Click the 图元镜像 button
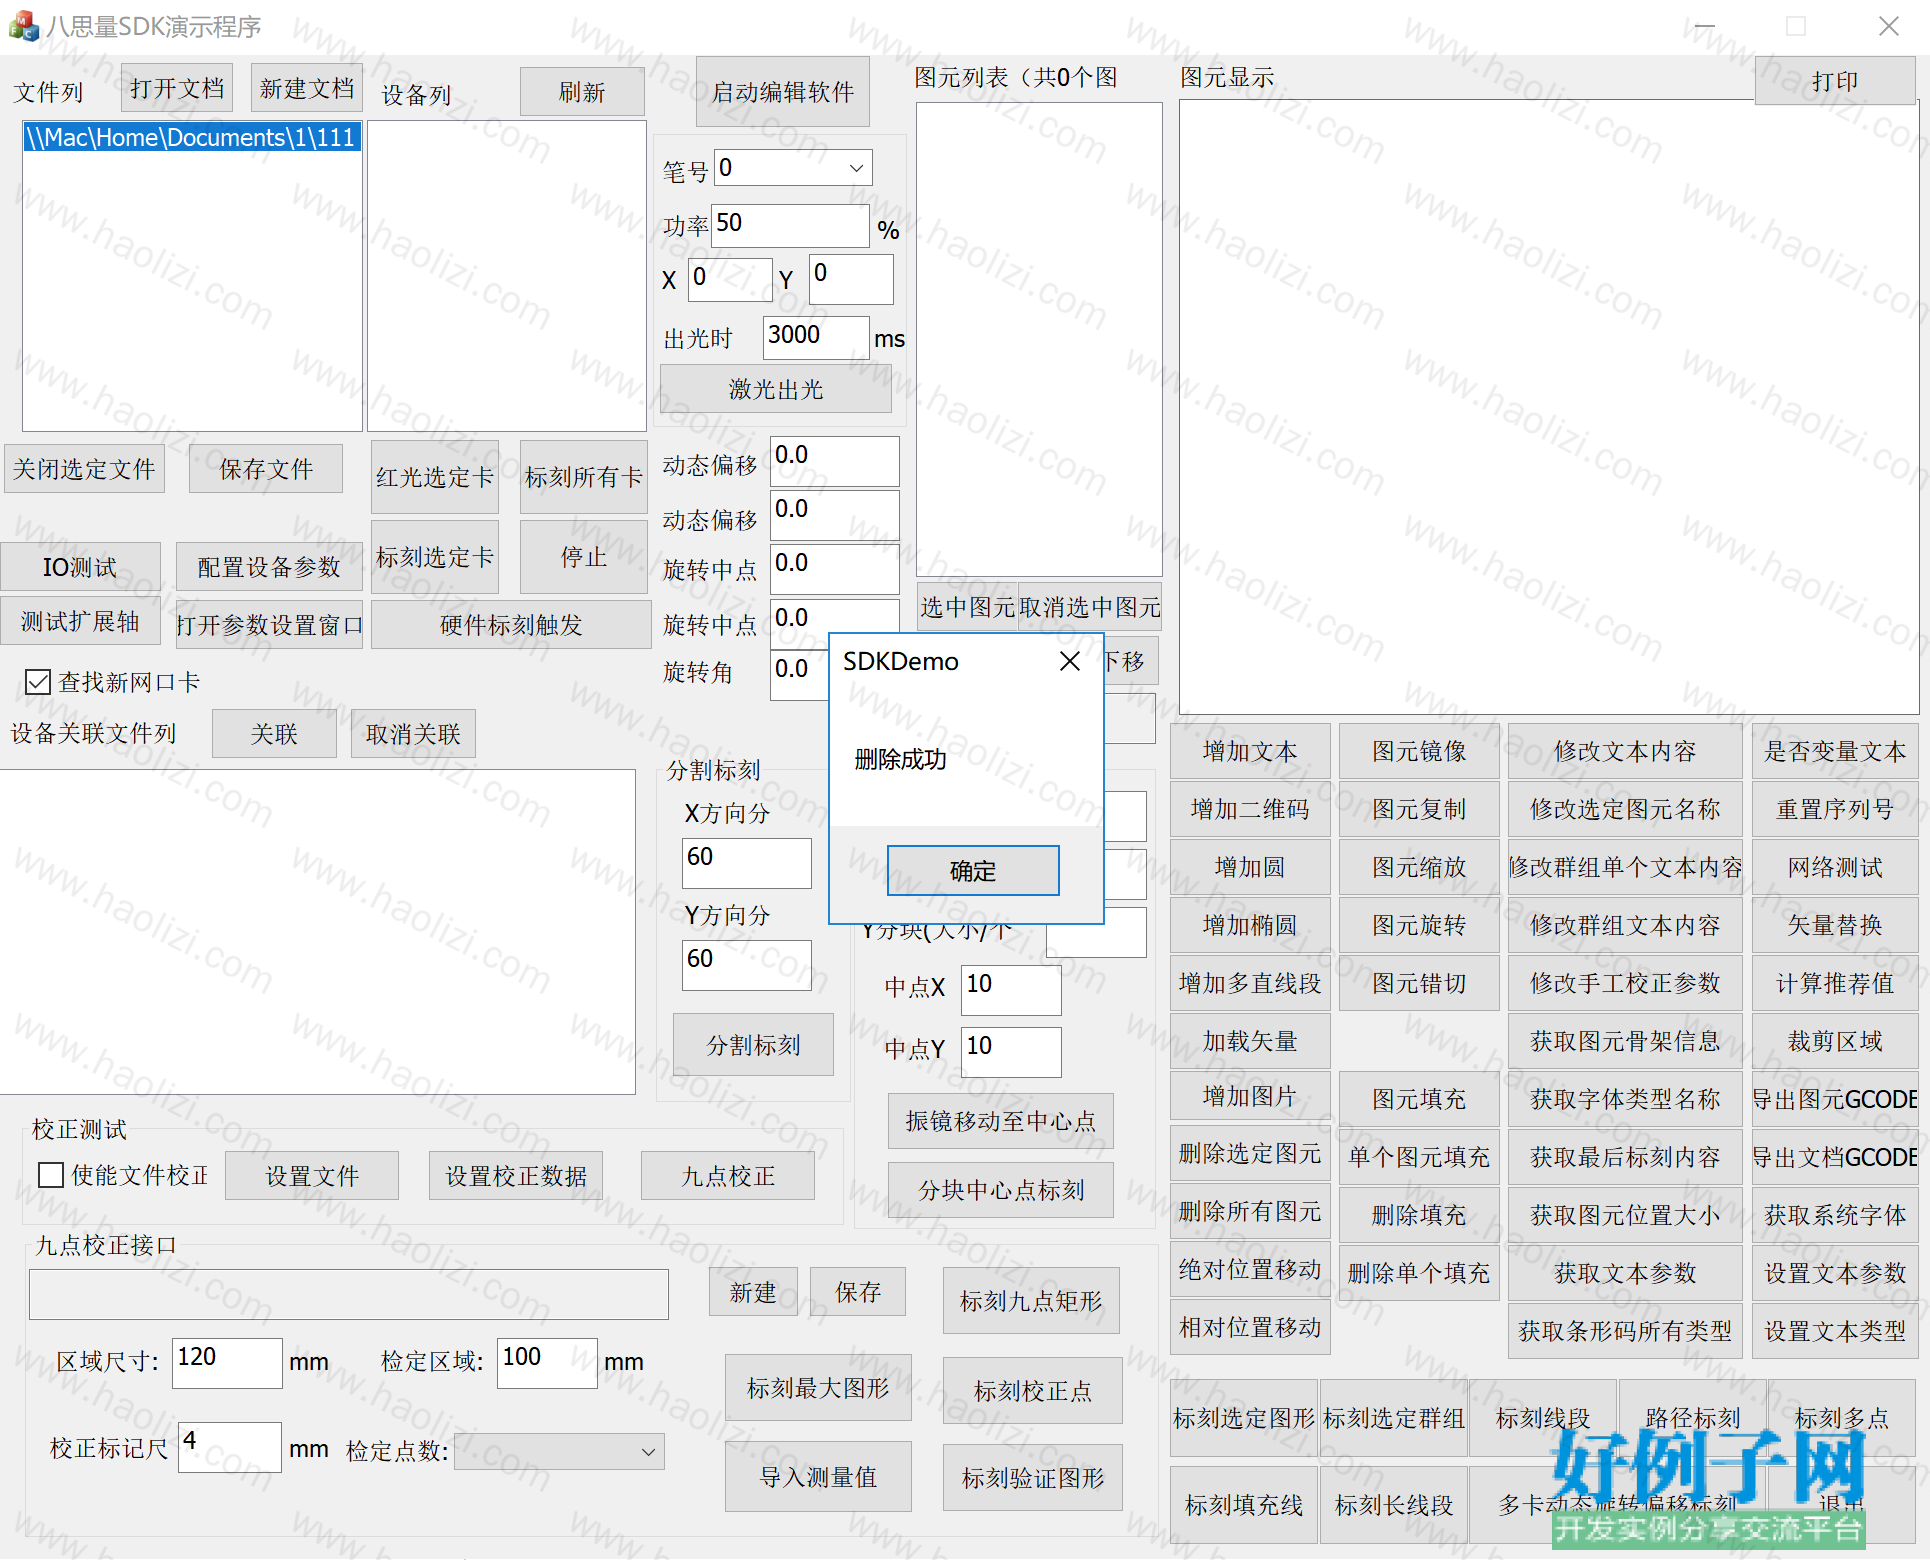This screenshot has height=1560, width=1930. point(1419,751)
